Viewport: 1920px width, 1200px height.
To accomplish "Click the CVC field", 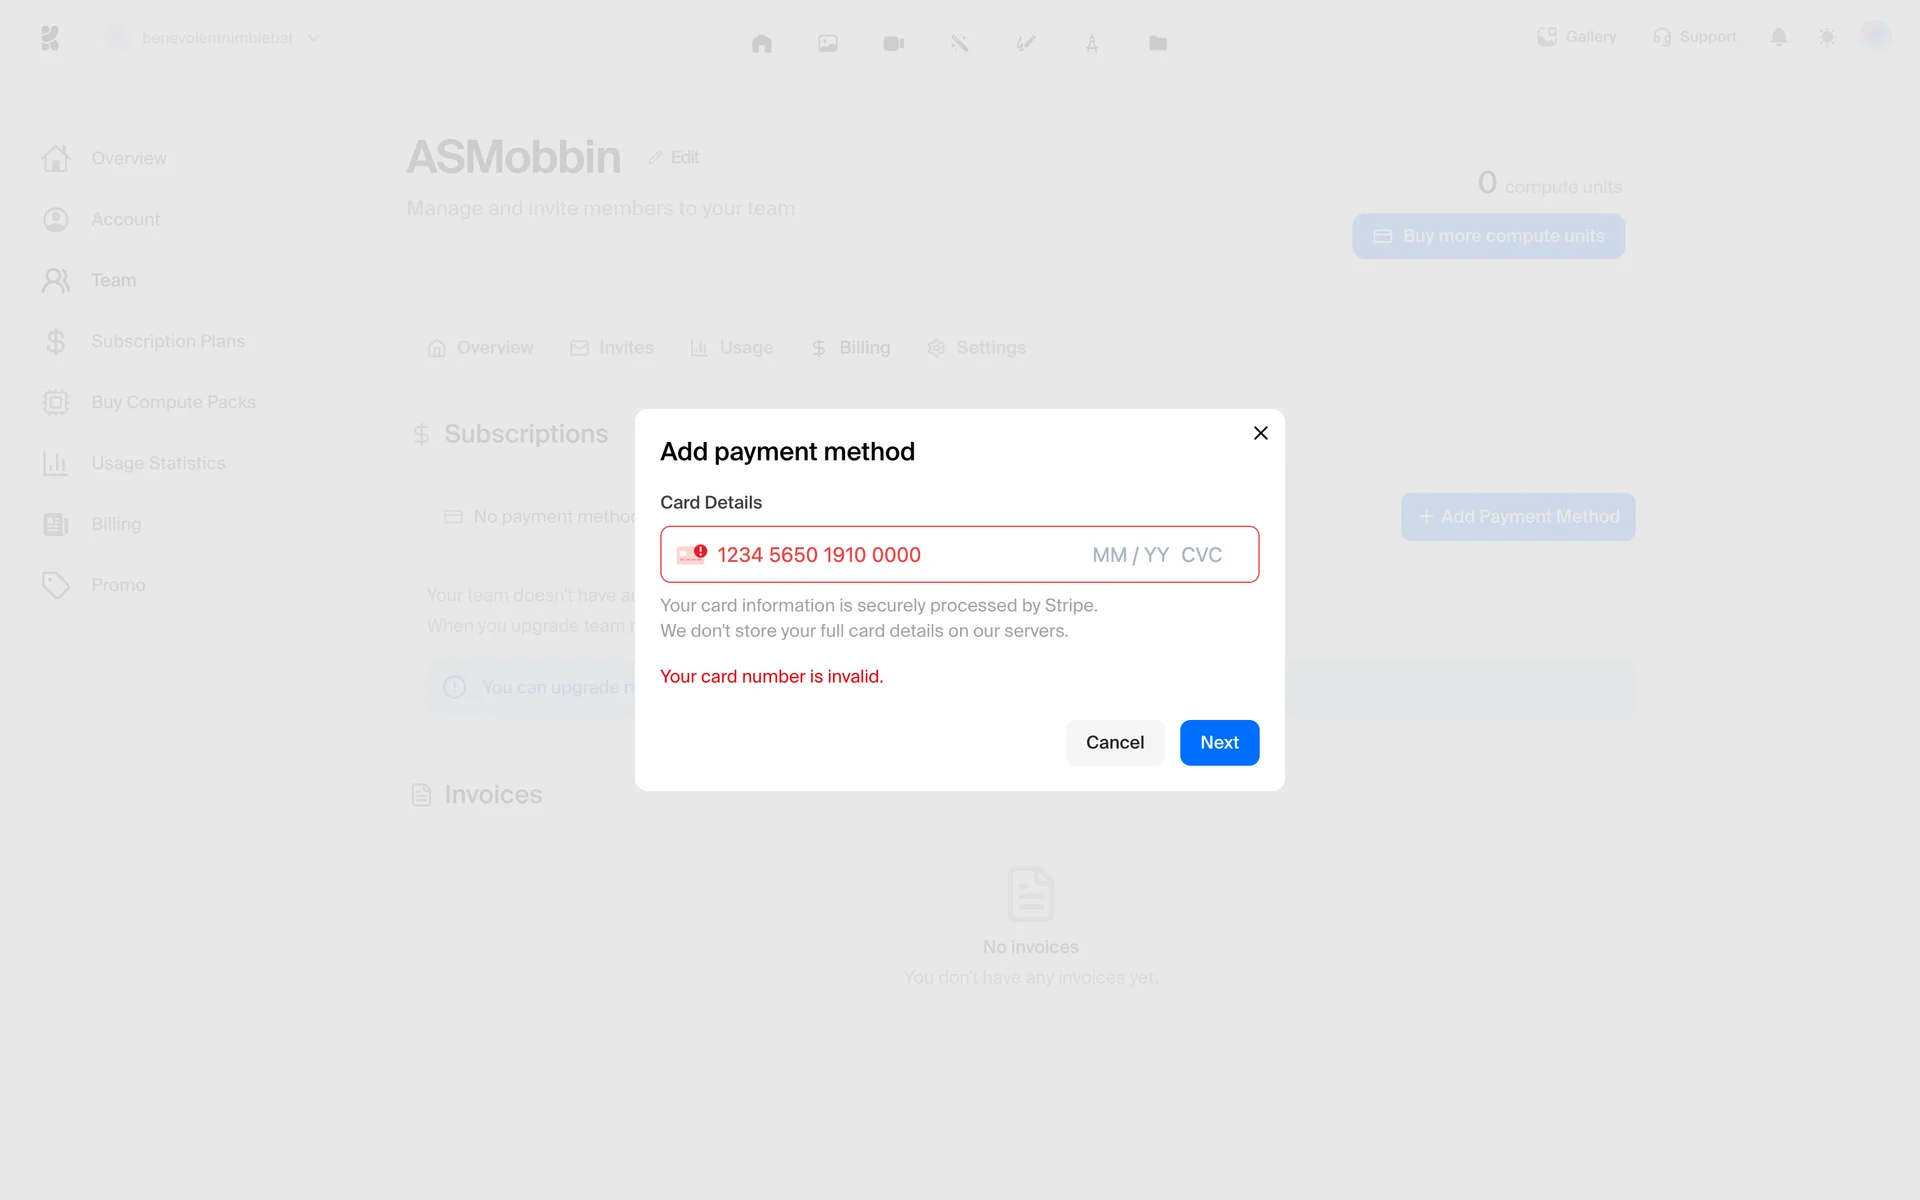I will (1201, 555).
